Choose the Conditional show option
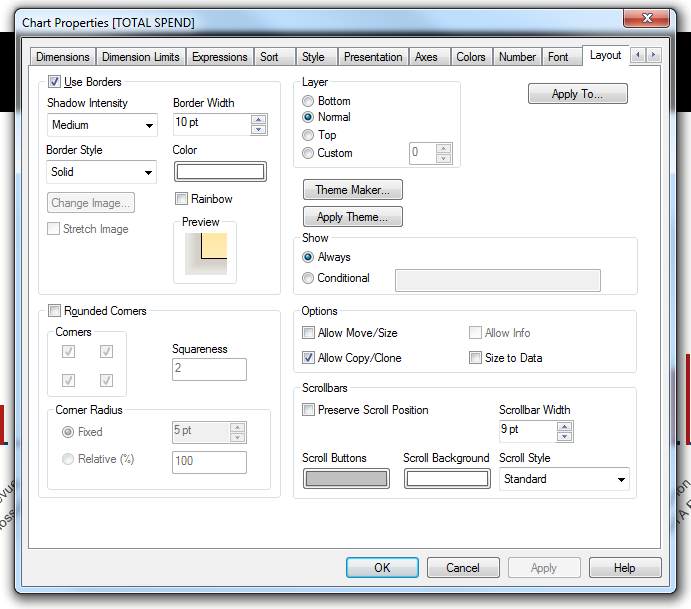This screenshot has width=691, height=609. [308, 278]
